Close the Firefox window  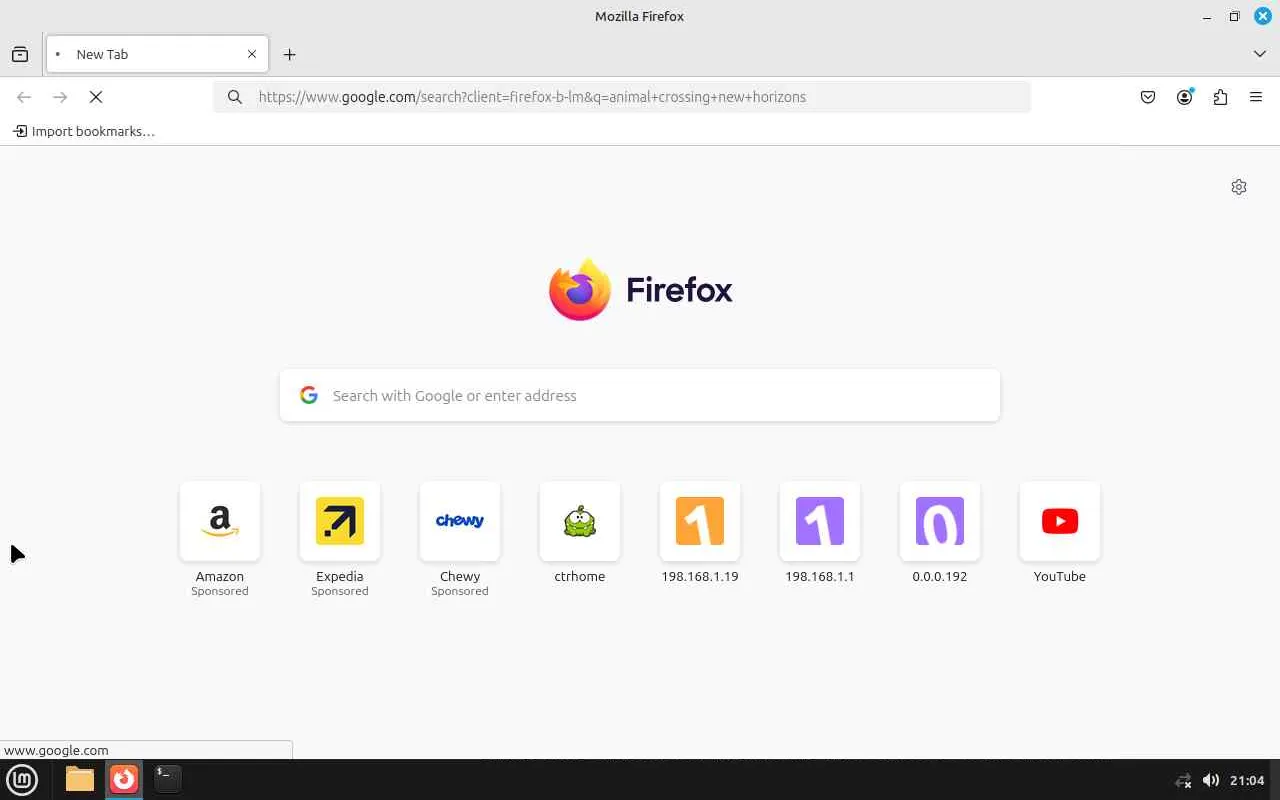[1263, 16]
